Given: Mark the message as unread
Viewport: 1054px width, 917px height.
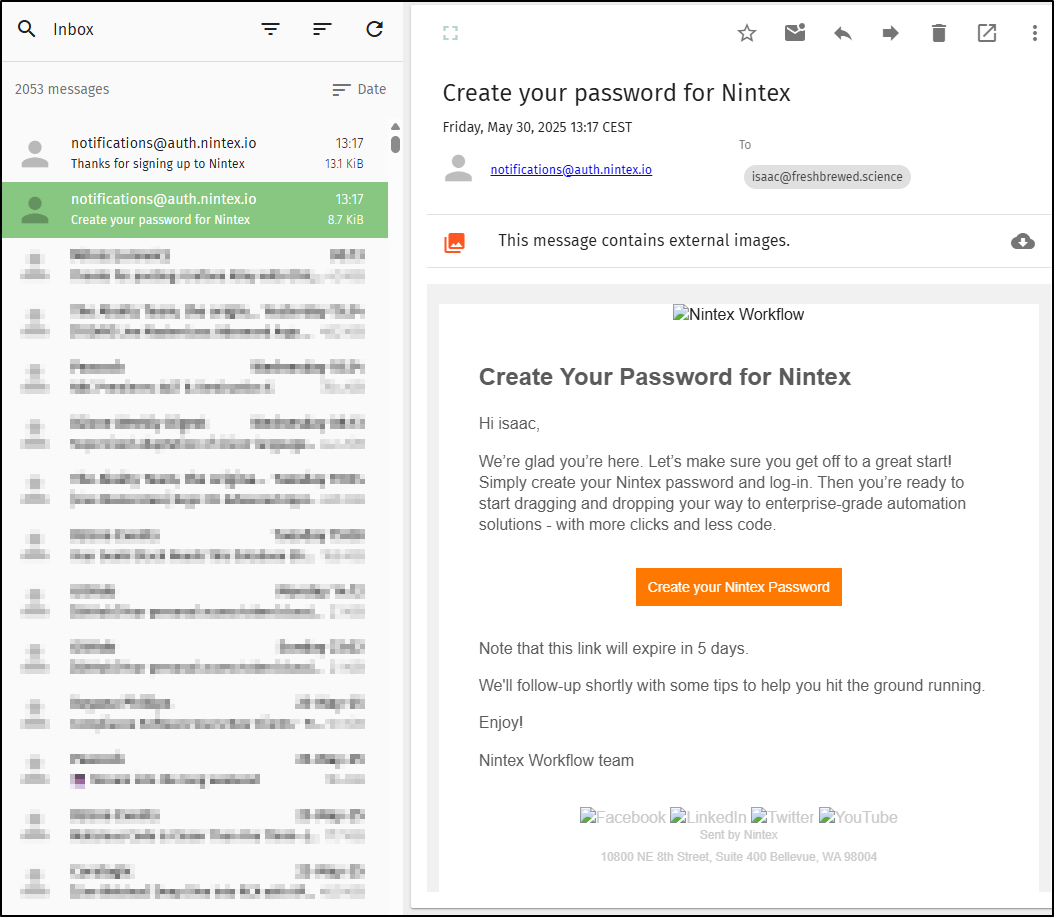Looking at the screenshot, I should 795,32.
